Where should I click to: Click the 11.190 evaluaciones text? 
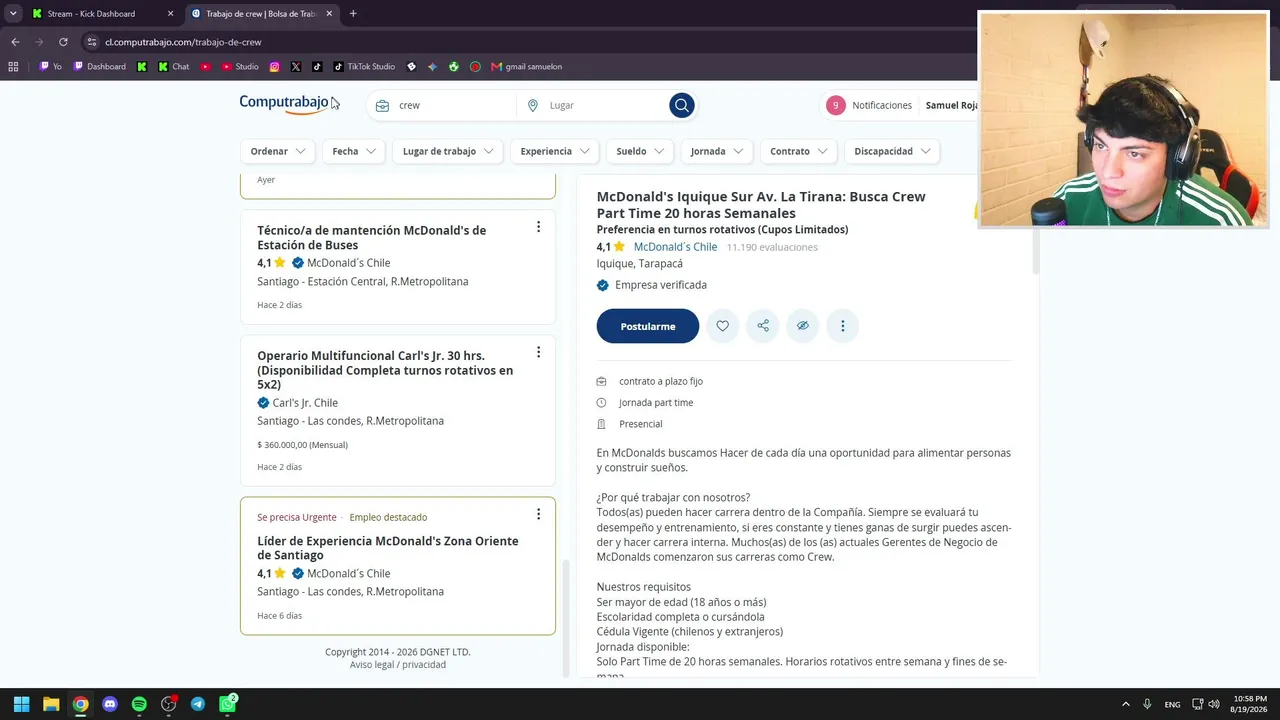[x=772, y=247]
